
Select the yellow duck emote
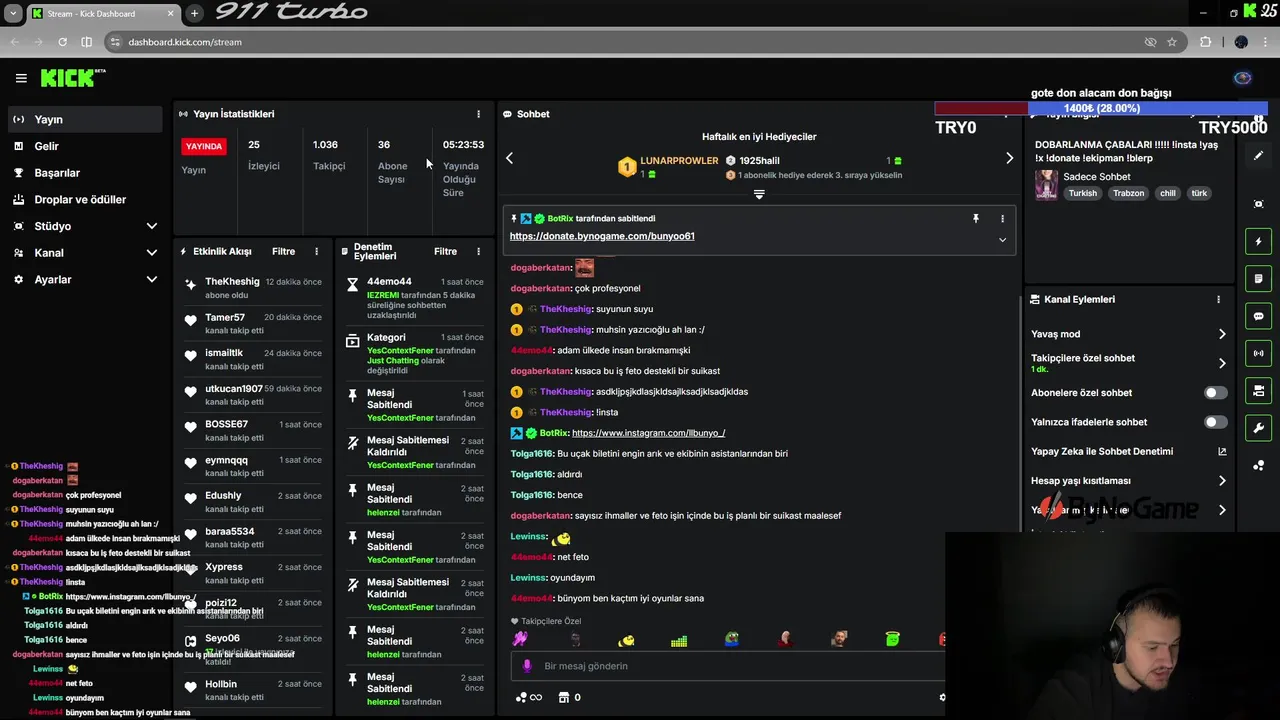pos(626,639)
